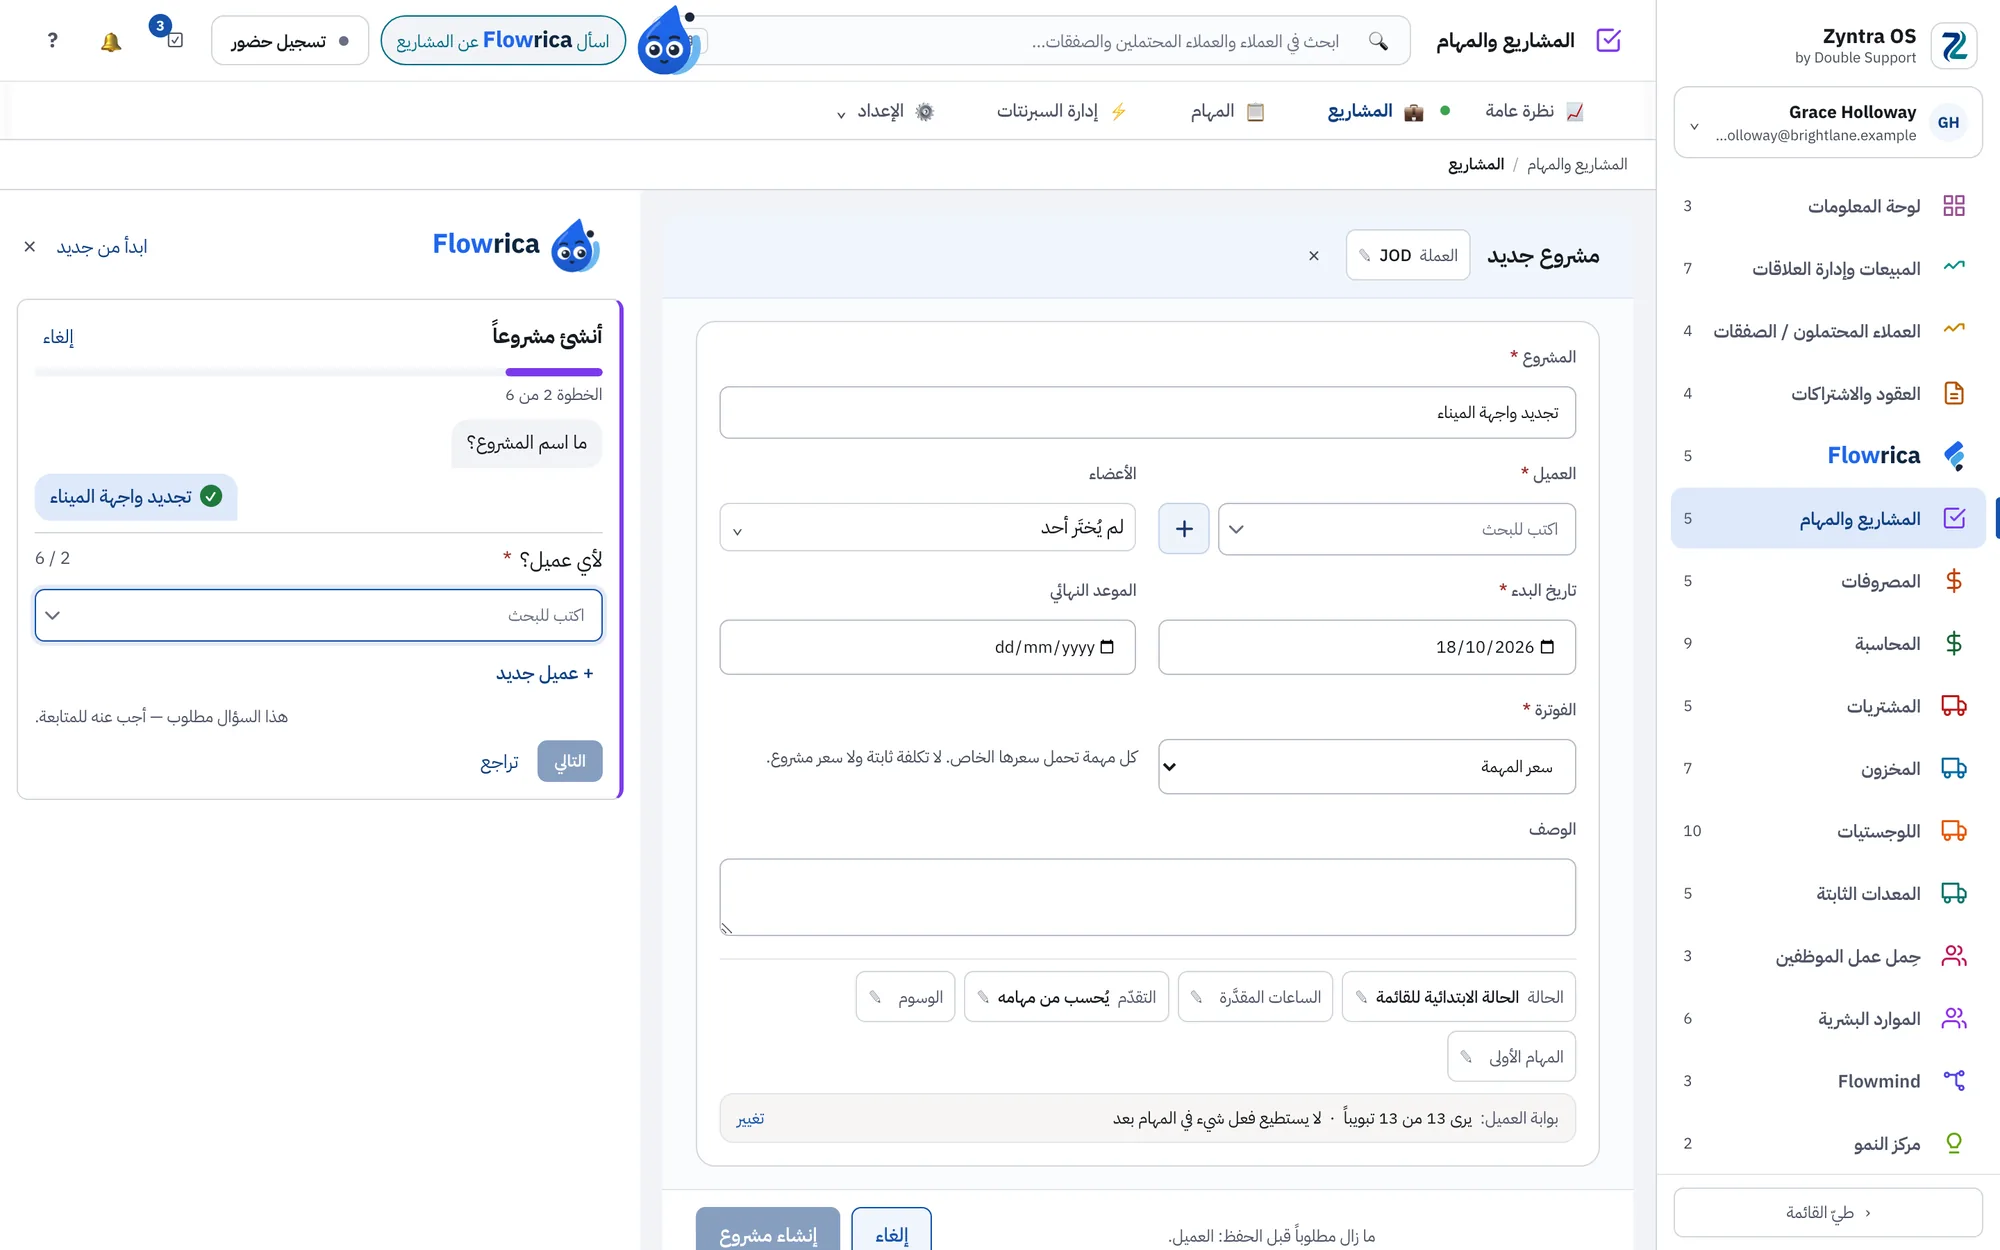This screenshot has width=2000, height=1250.
Task: Open لوحة المعلومات in the sidebar
Action: coord(1827,206)
